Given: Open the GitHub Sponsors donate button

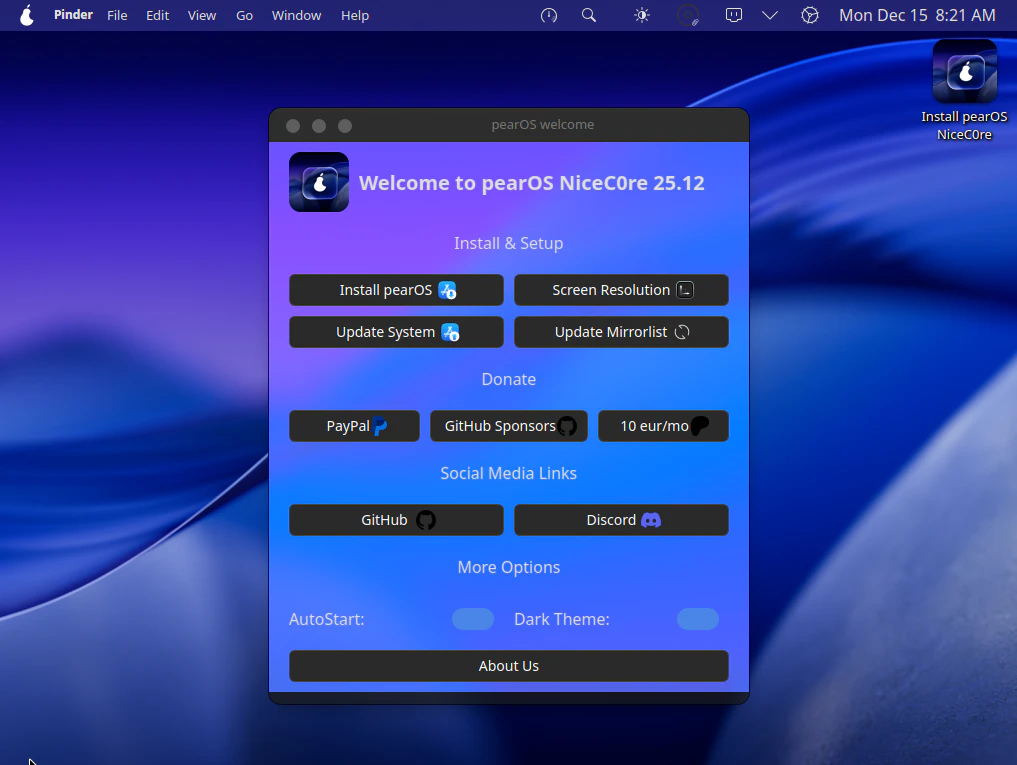Looking at the screenshot, I should (x=508, y=426).
